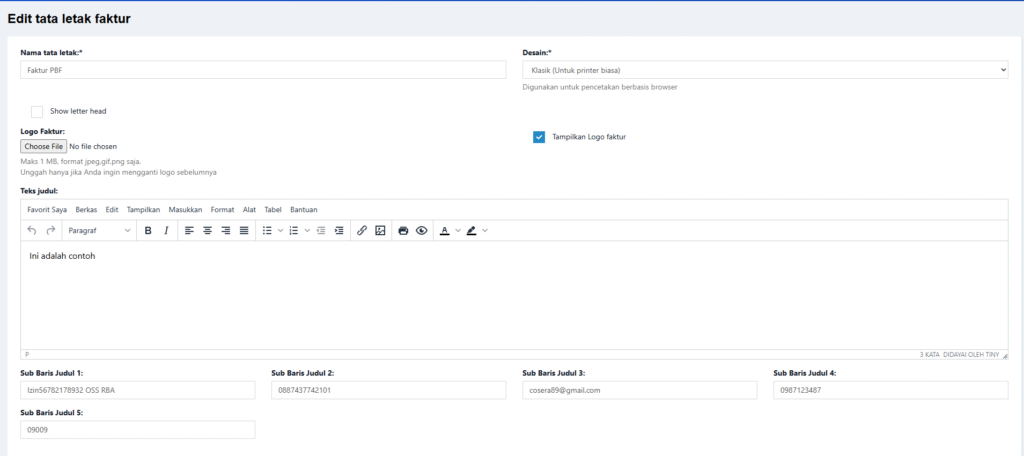The image size is (1024, 456).
Task: Click the undo arrow in the editor
Action: 32,231
